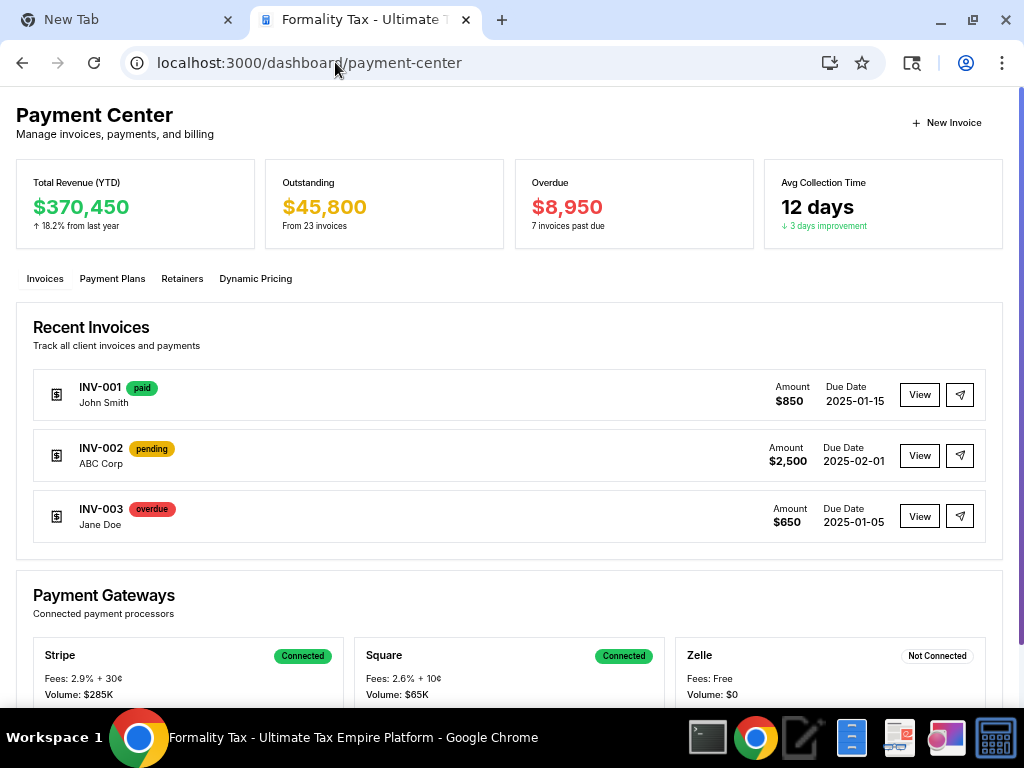Reload the page with the refresh icon
The width and height of the screenshot is (1024, 768).
(94, 63)
